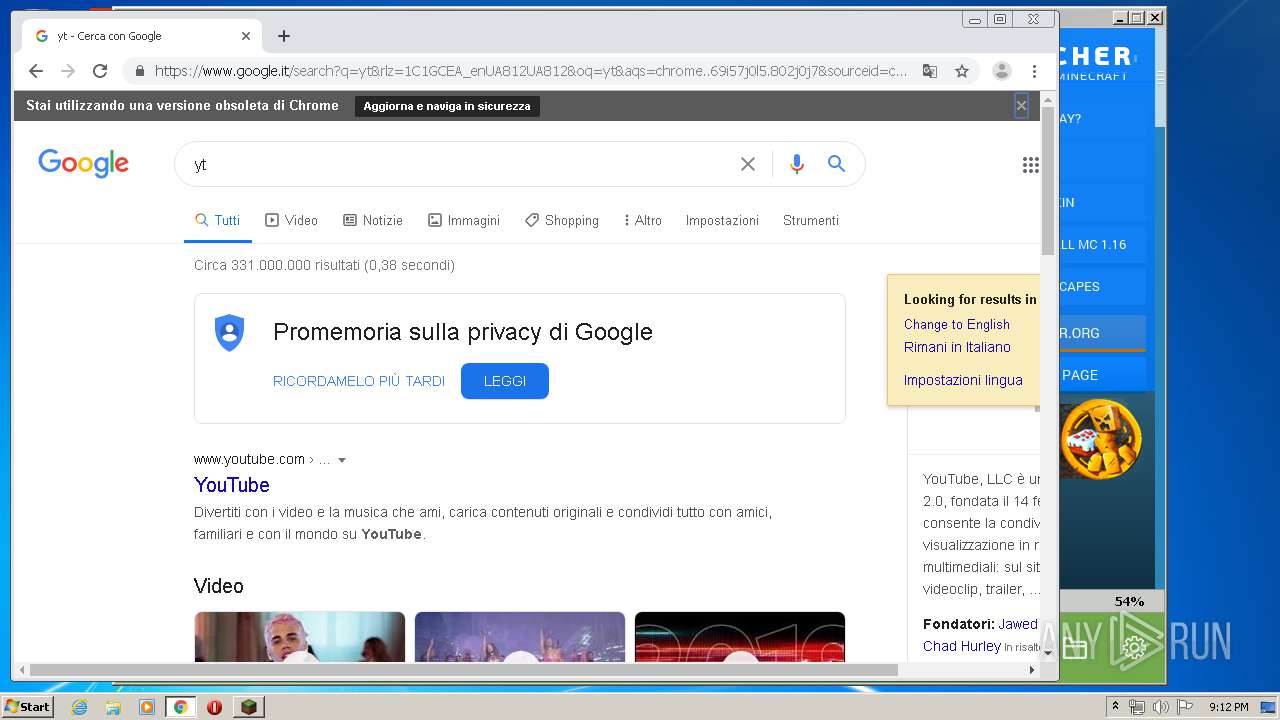
Task: Open volume control in system tray
Action: point(1160,707)
